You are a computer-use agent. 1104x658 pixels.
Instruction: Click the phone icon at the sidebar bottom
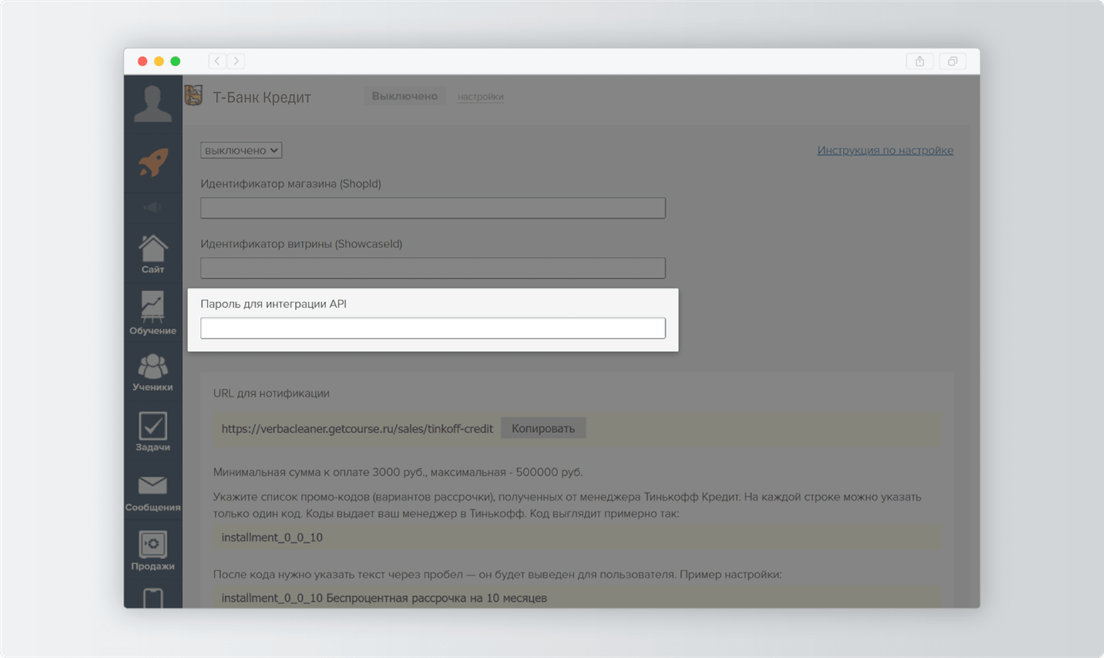coord(153,598)
